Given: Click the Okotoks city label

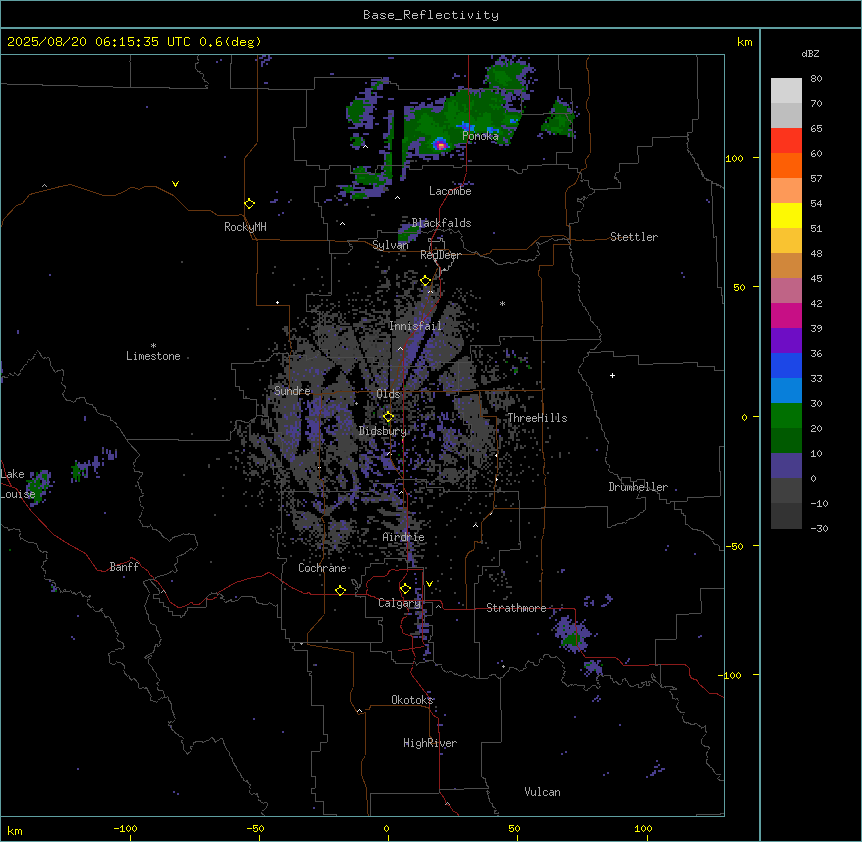Looking at the screenshot, I should click(x=412, y=700).
